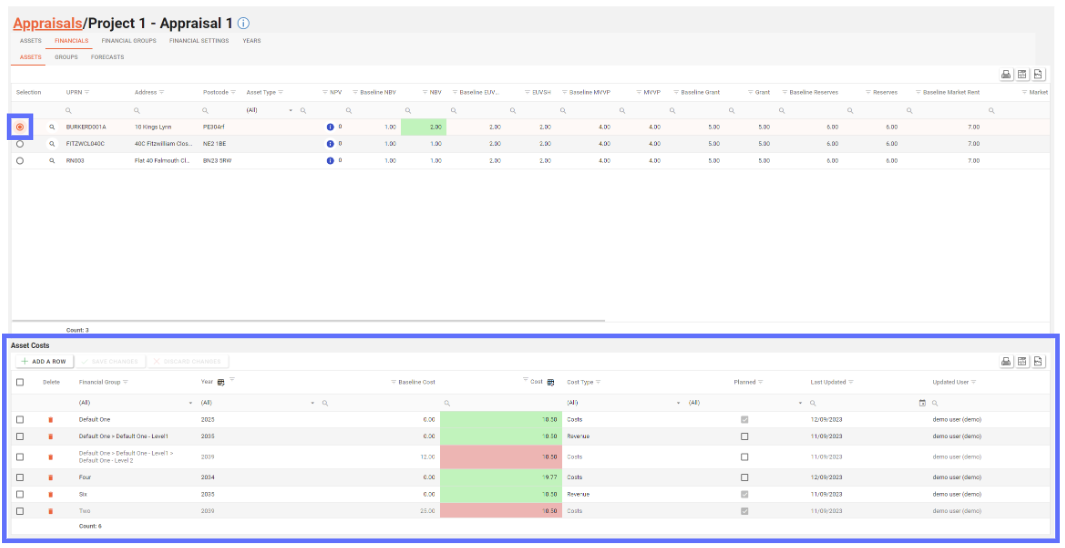The height and width of the screenshot is (548, 1065).
Task: Click the Add a Row button
Action: click(43, 361)
